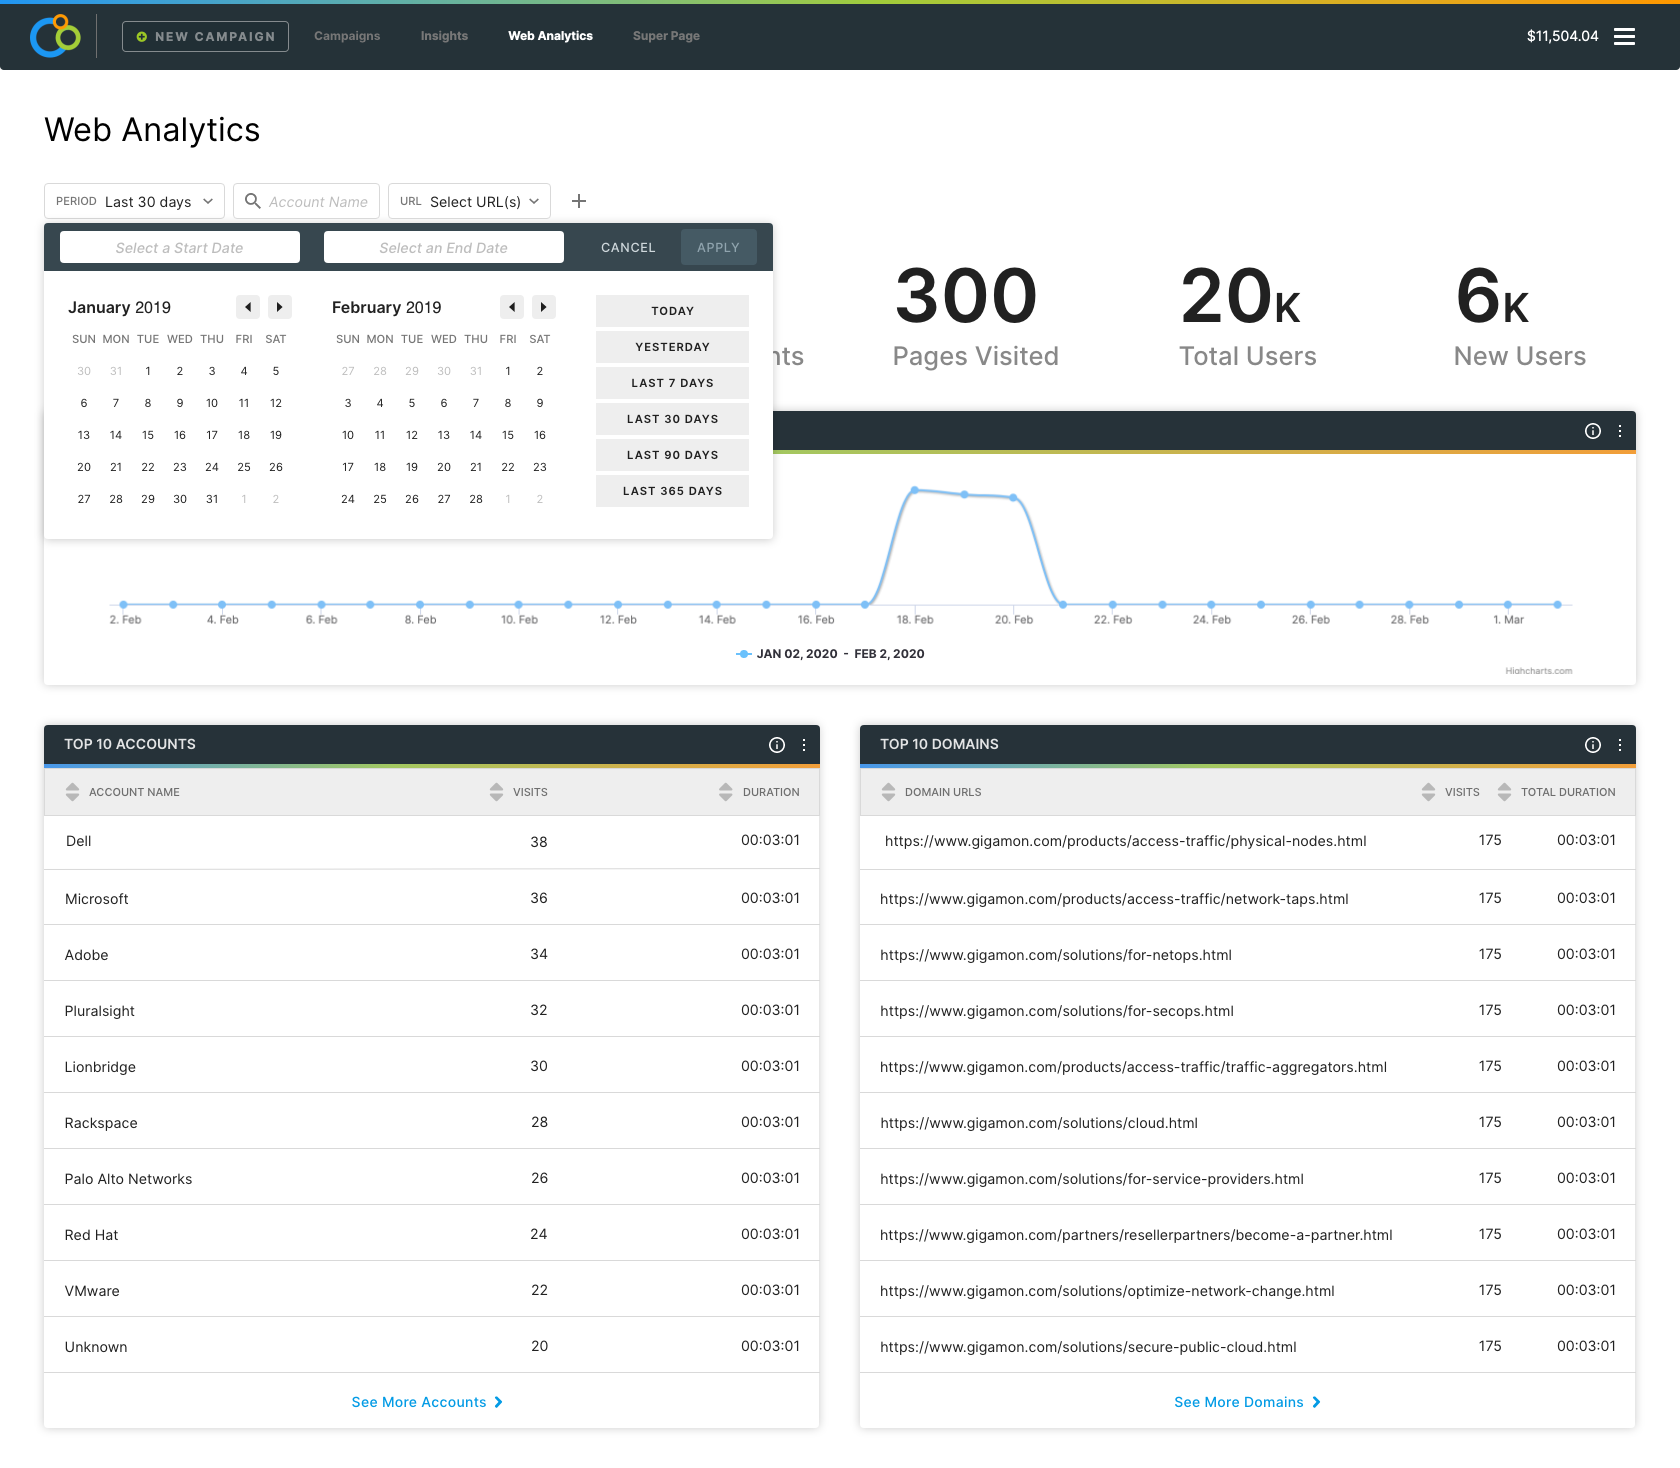The height and width of the screenshot is (1468, 1680).
Task: Go to previous month from January 2019
Action: click(x=248, y=307)
